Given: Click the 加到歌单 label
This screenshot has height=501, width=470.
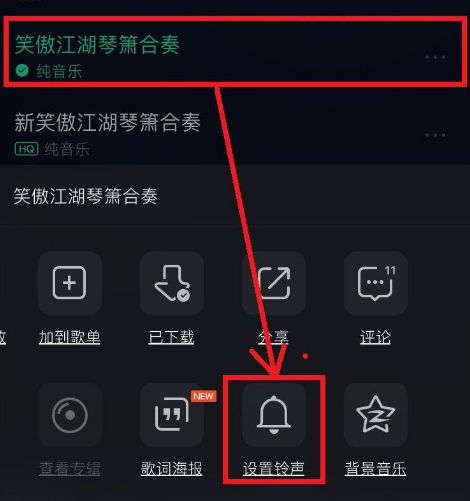Looking at the screenshot, I should (x=70, y=337).
